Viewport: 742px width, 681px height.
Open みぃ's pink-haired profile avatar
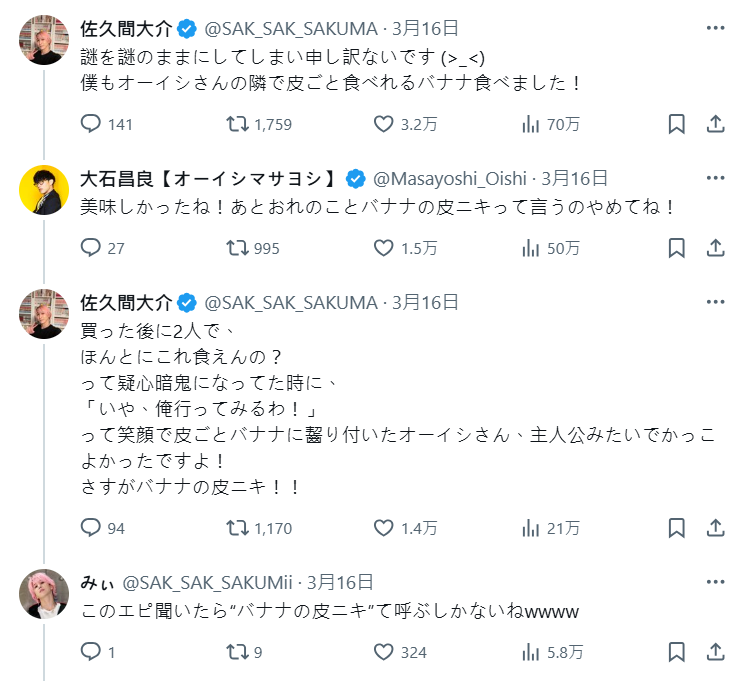point(44,594)
